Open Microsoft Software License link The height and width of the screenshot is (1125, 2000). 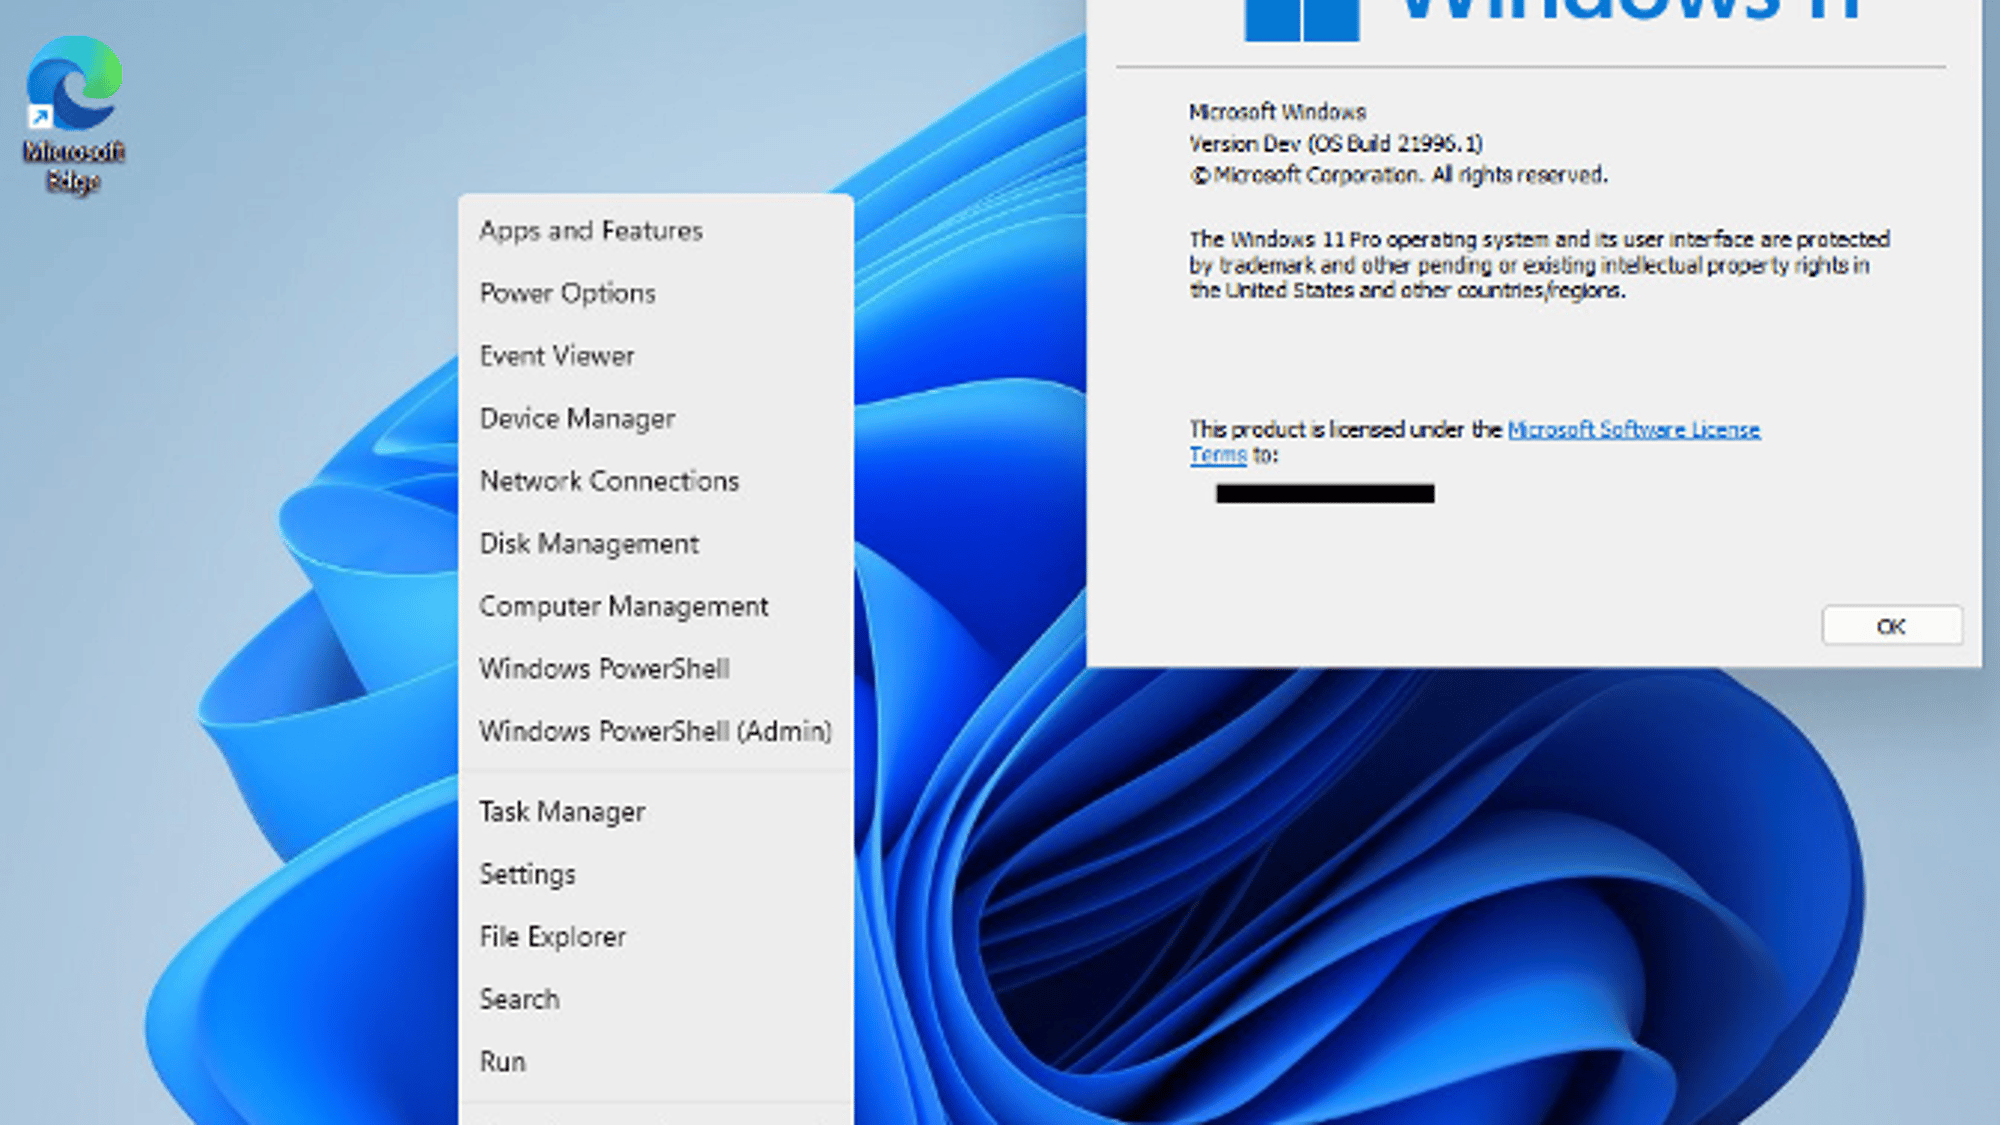pos(1633,430)
